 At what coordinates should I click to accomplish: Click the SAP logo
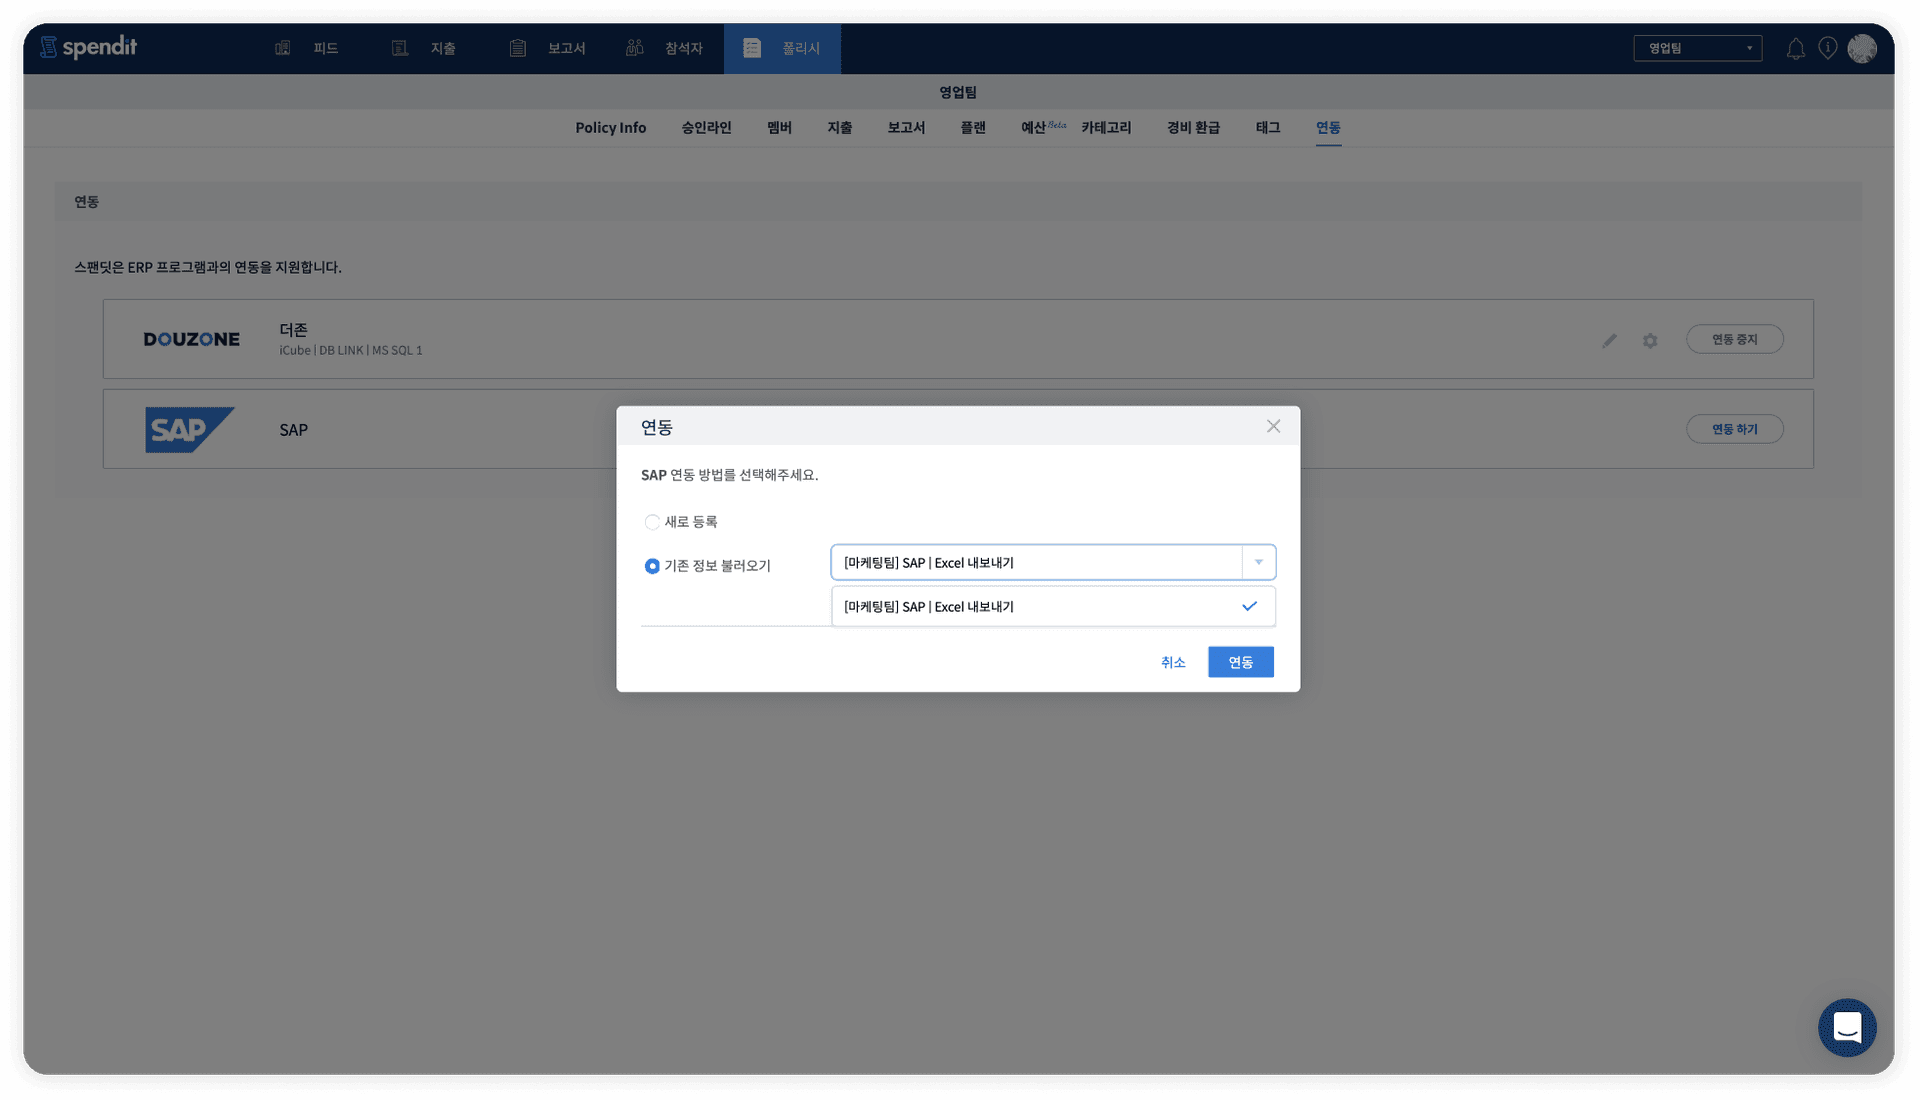(190, 429)
